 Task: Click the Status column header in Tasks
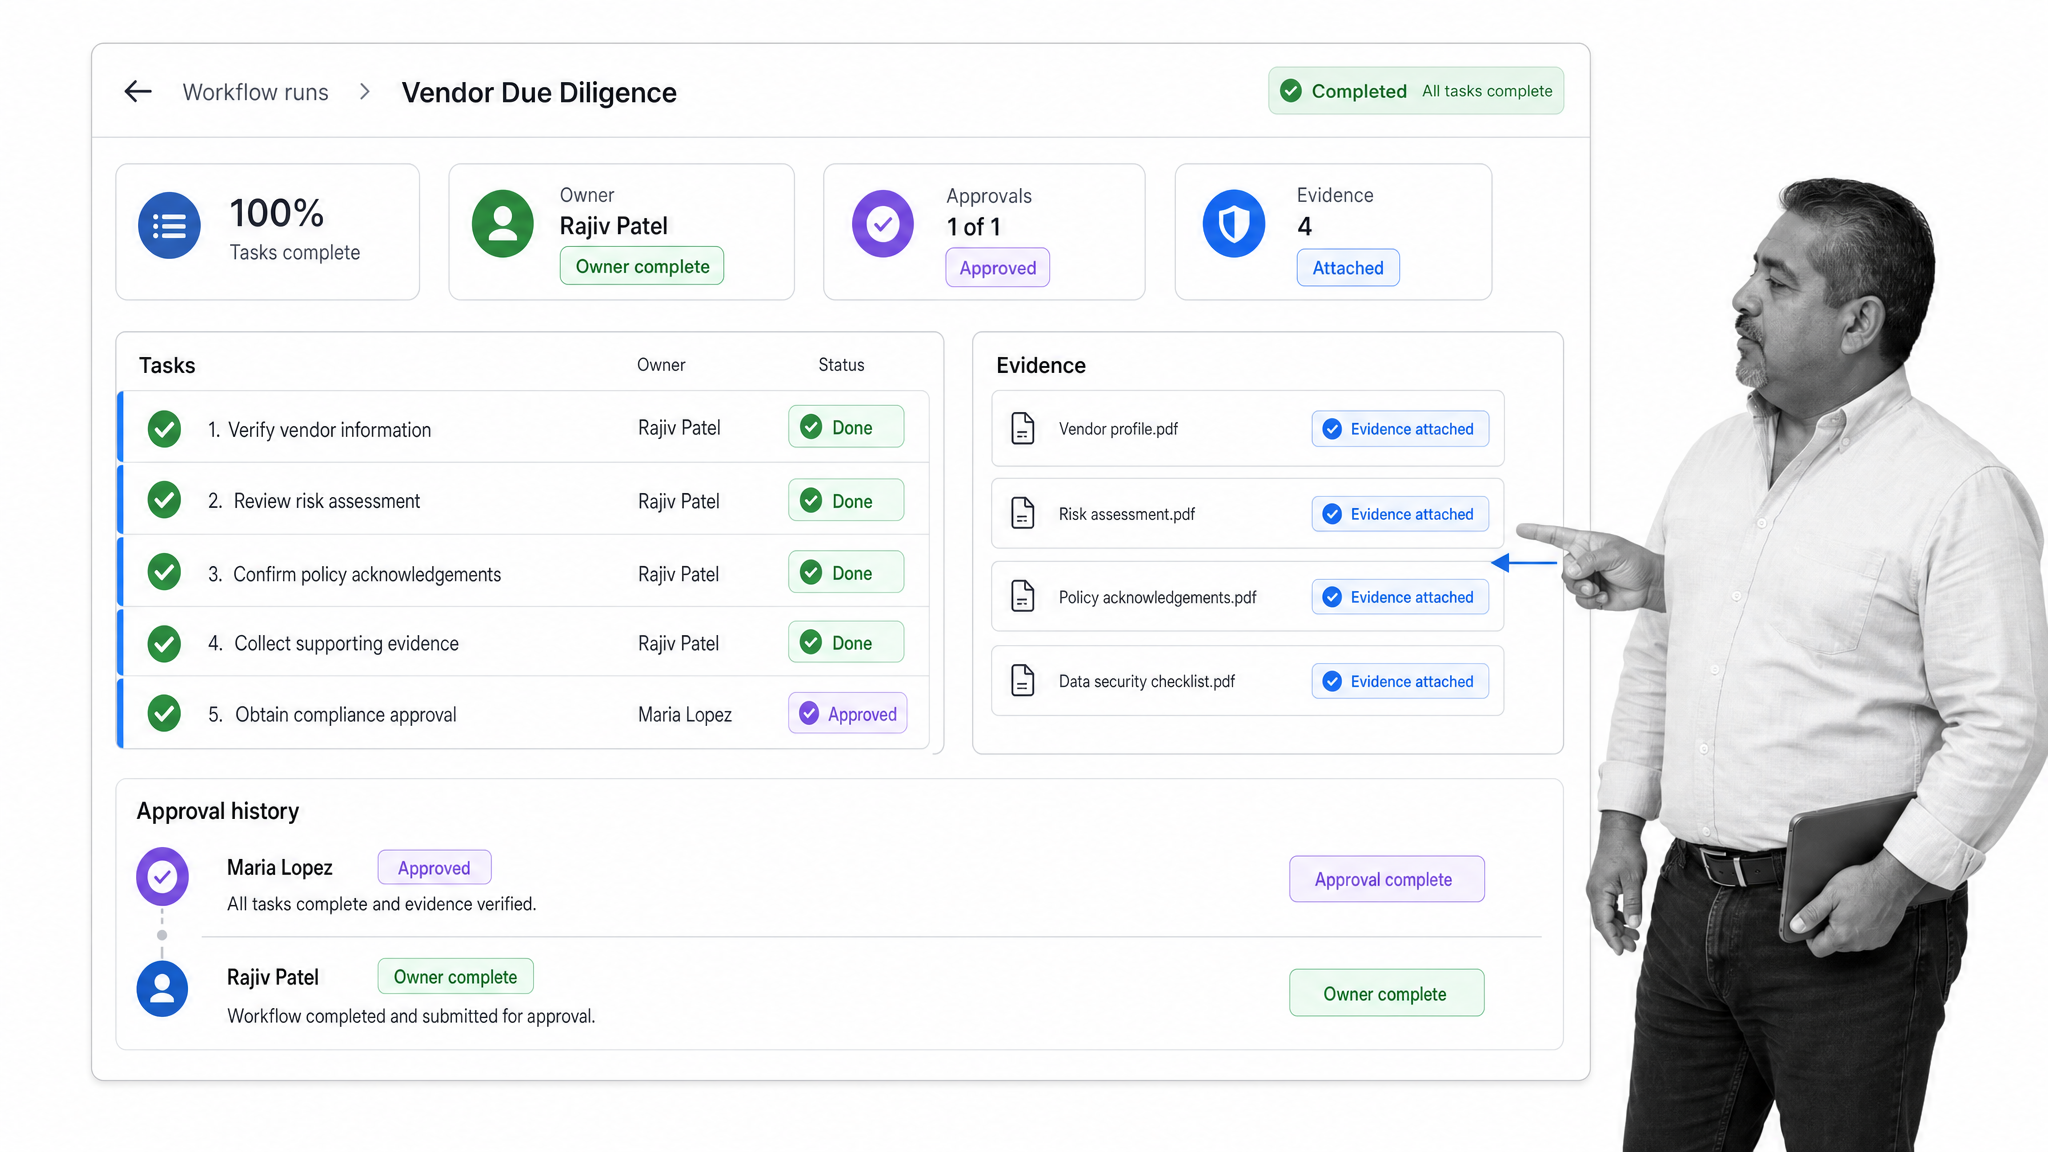841,365
